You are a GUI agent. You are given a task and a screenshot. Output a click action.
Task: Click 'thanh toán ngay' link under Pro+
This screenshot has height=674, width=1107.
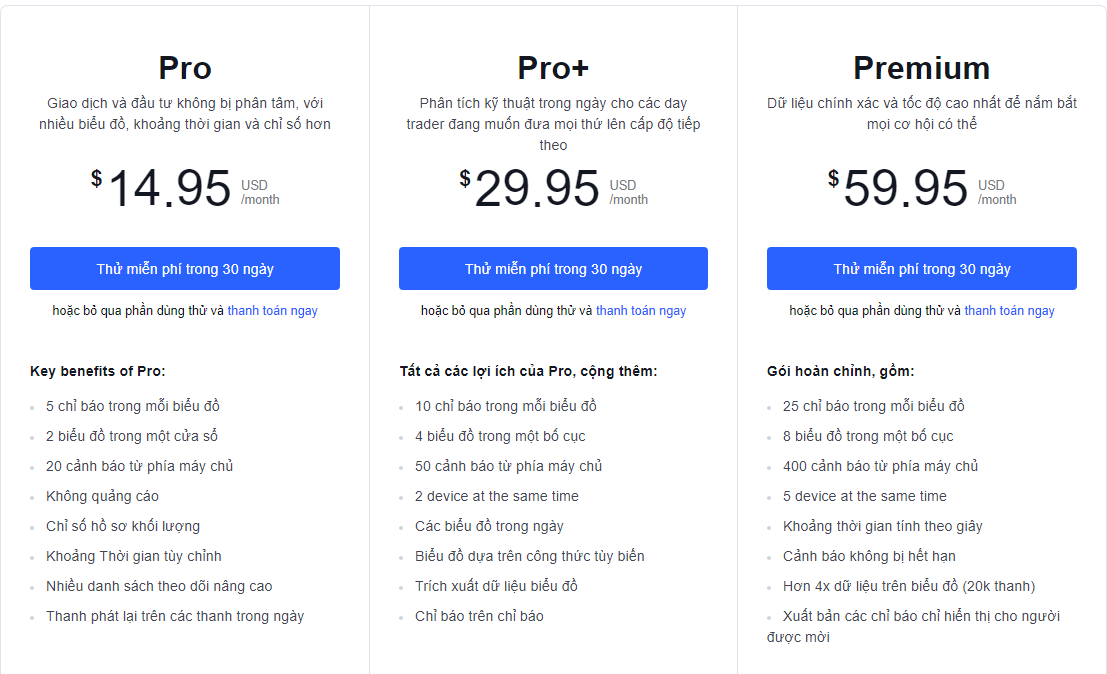tap(641, 311)
